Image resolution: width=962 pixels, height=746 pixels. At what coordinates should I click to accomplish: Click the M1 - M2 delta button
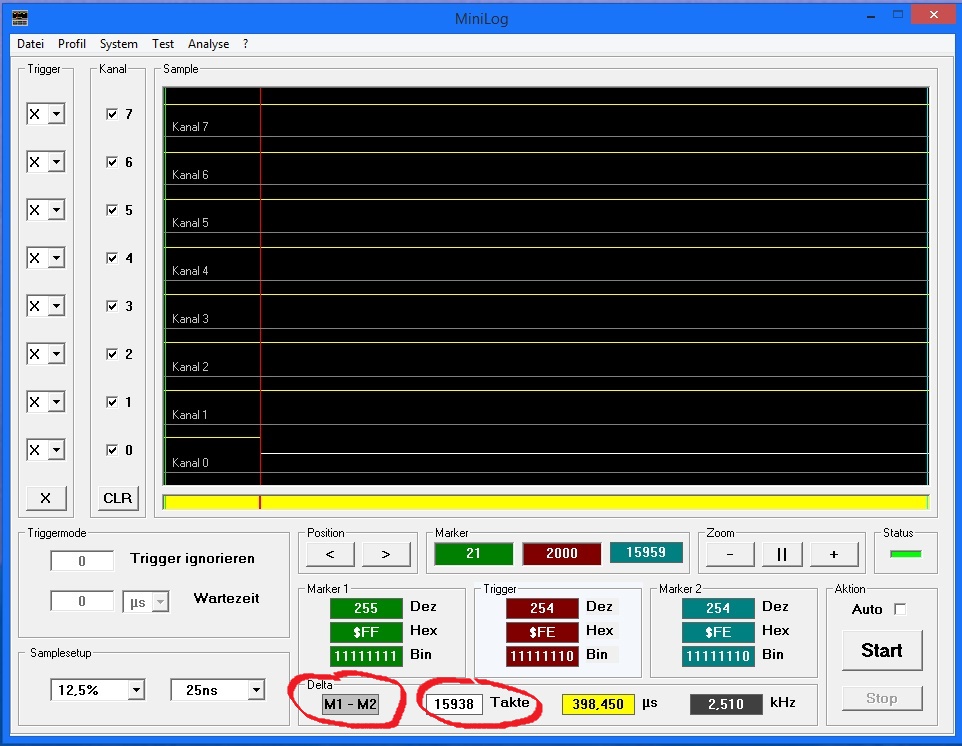(350, 704)
